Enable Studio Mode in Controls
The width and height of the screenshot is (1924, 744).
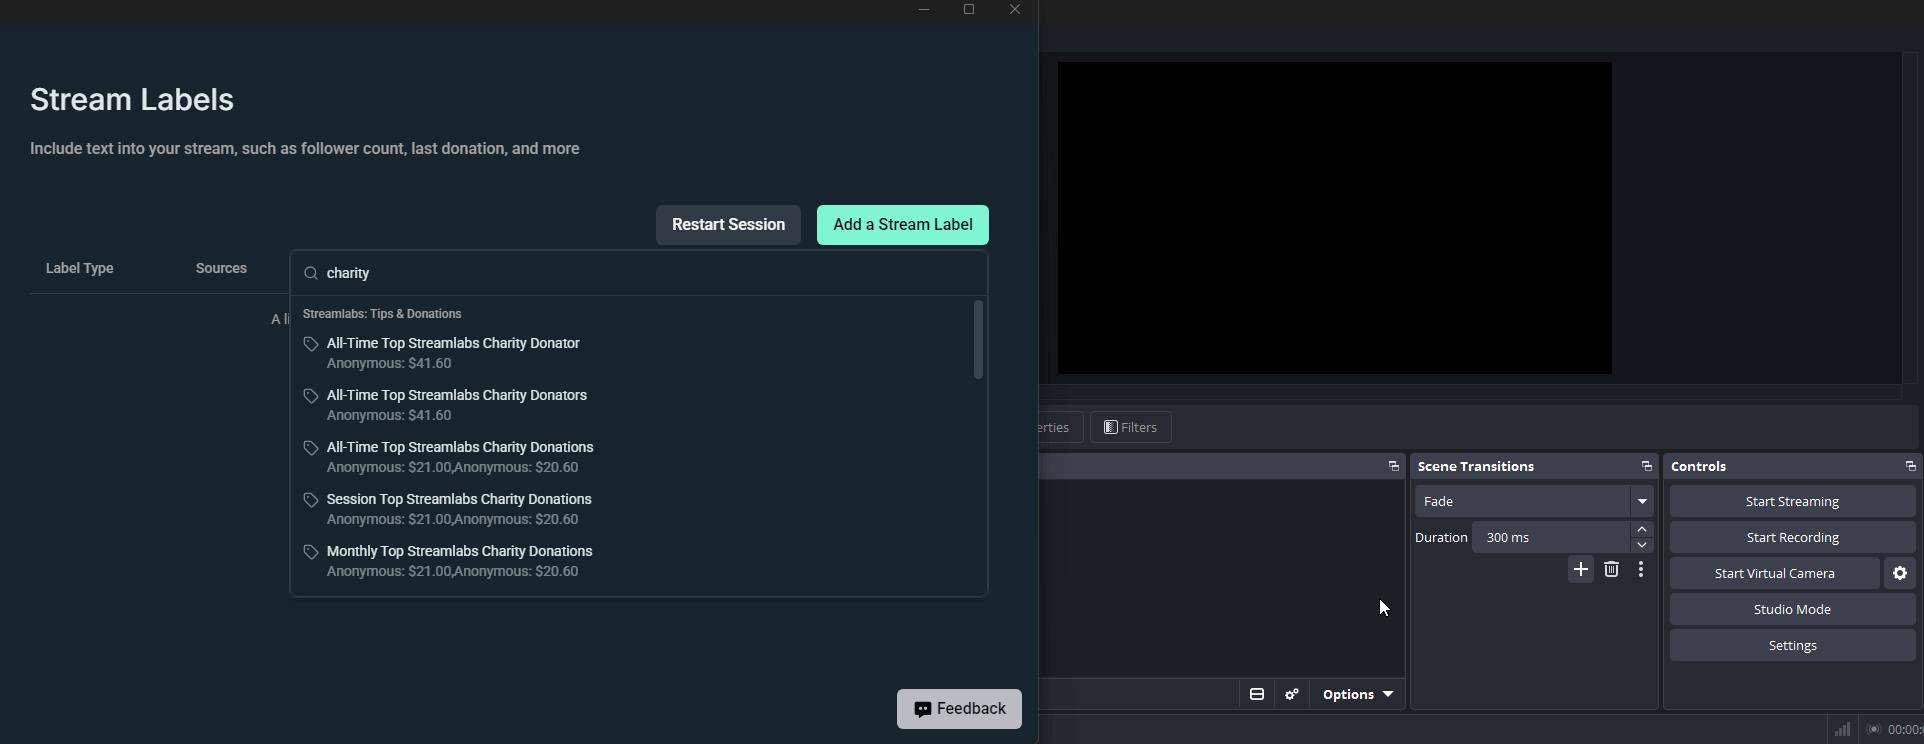point(1792,609)
